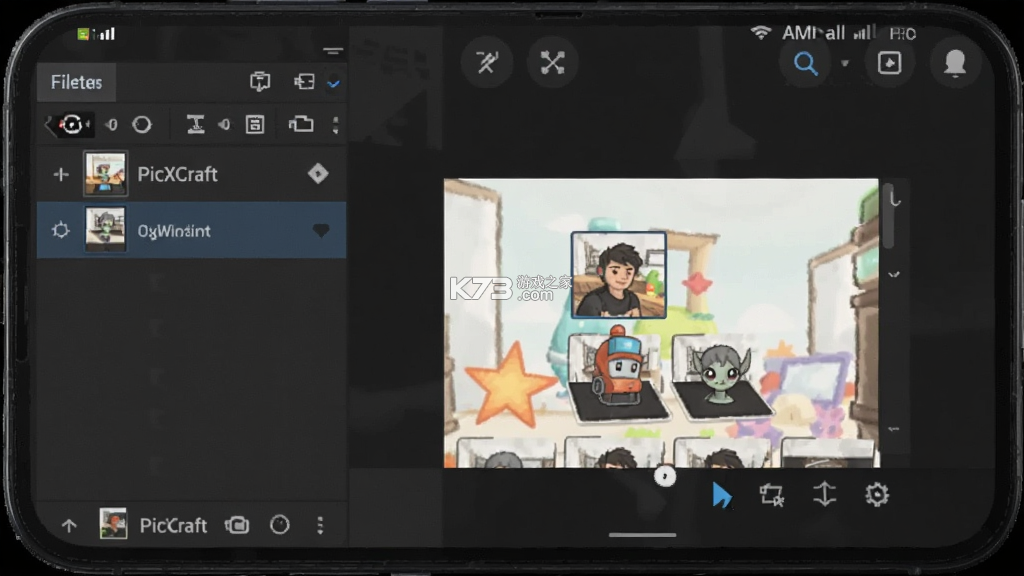Click the folder icon in panel toolbar
The height and width of the screenshot is (576, 1024).
(x=301, y=124)
